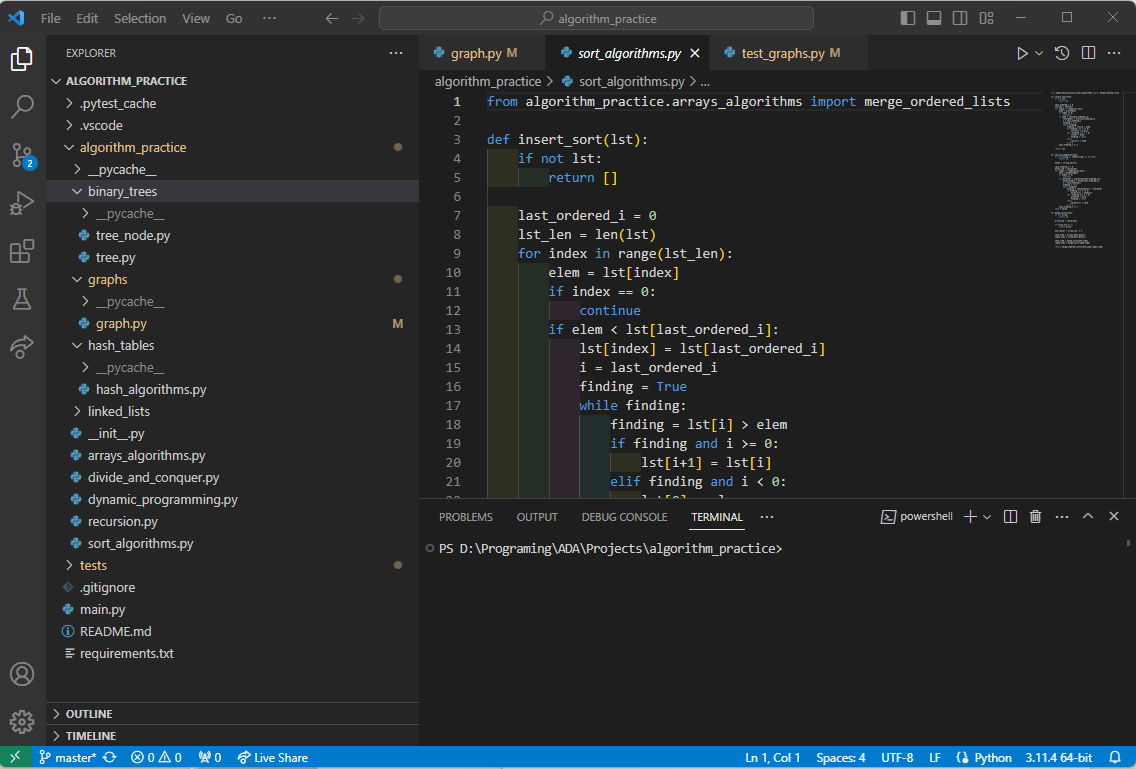This screenshot has width=1136, height=769.
Task: Open Source Control view with badge
Action: (x=22, y=155)
